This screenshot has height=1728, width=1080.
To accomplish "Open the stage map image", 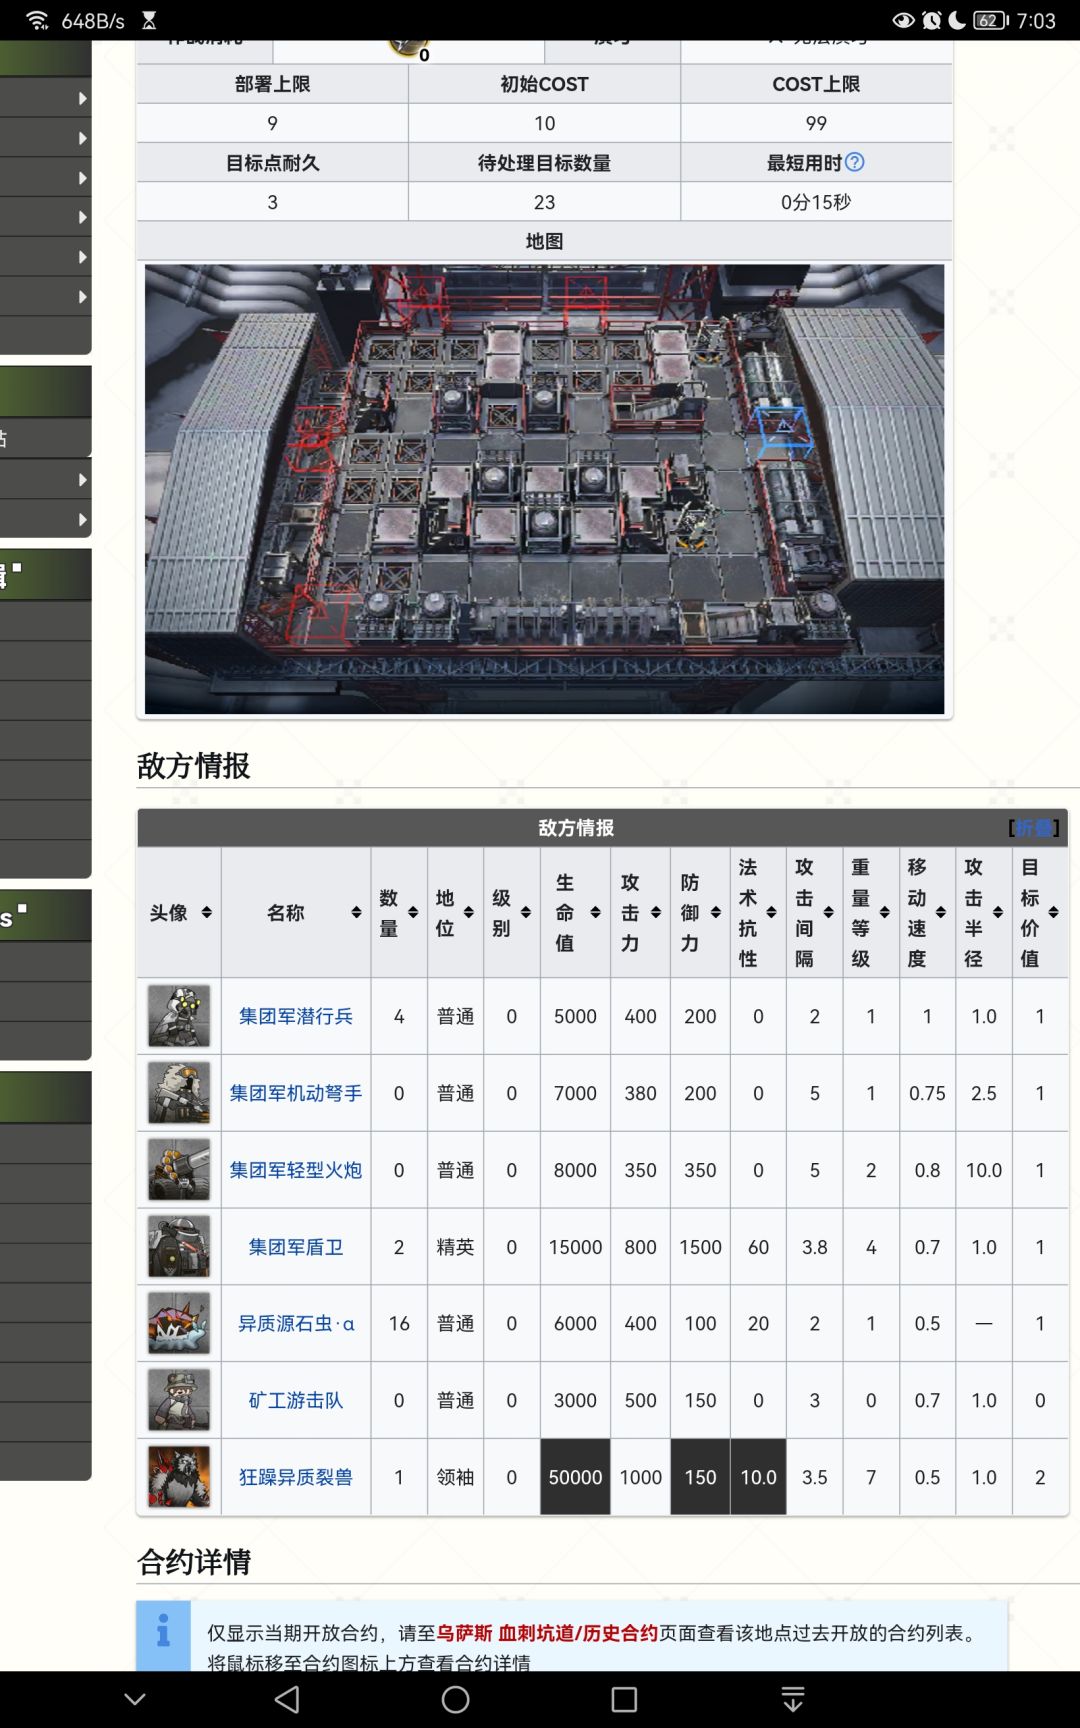I will click(x=544, y=489).
